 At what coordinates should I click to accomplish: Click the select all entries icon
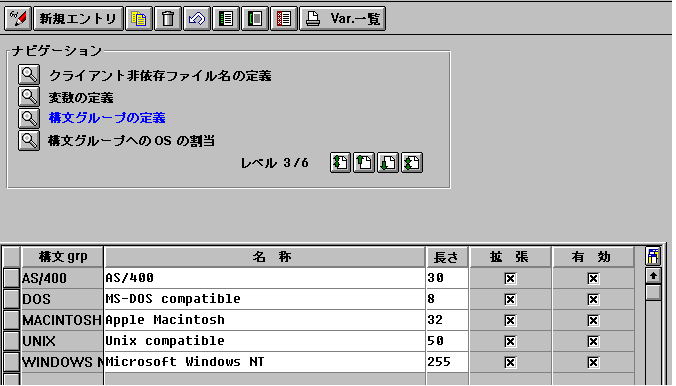(225, 19)
